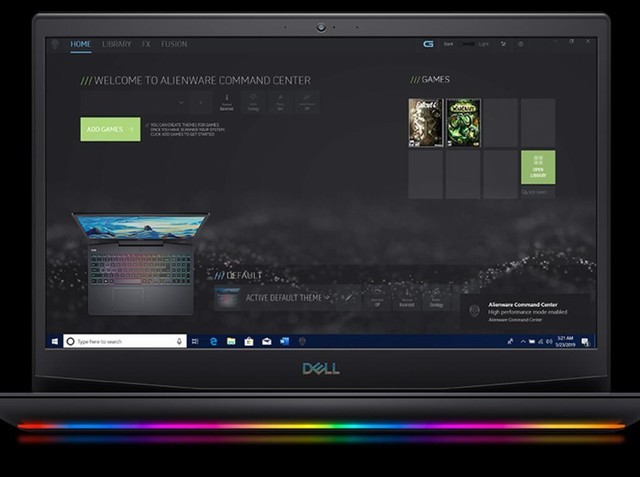
Task: Activate the G-Mode icon
Action: point(428,44)
